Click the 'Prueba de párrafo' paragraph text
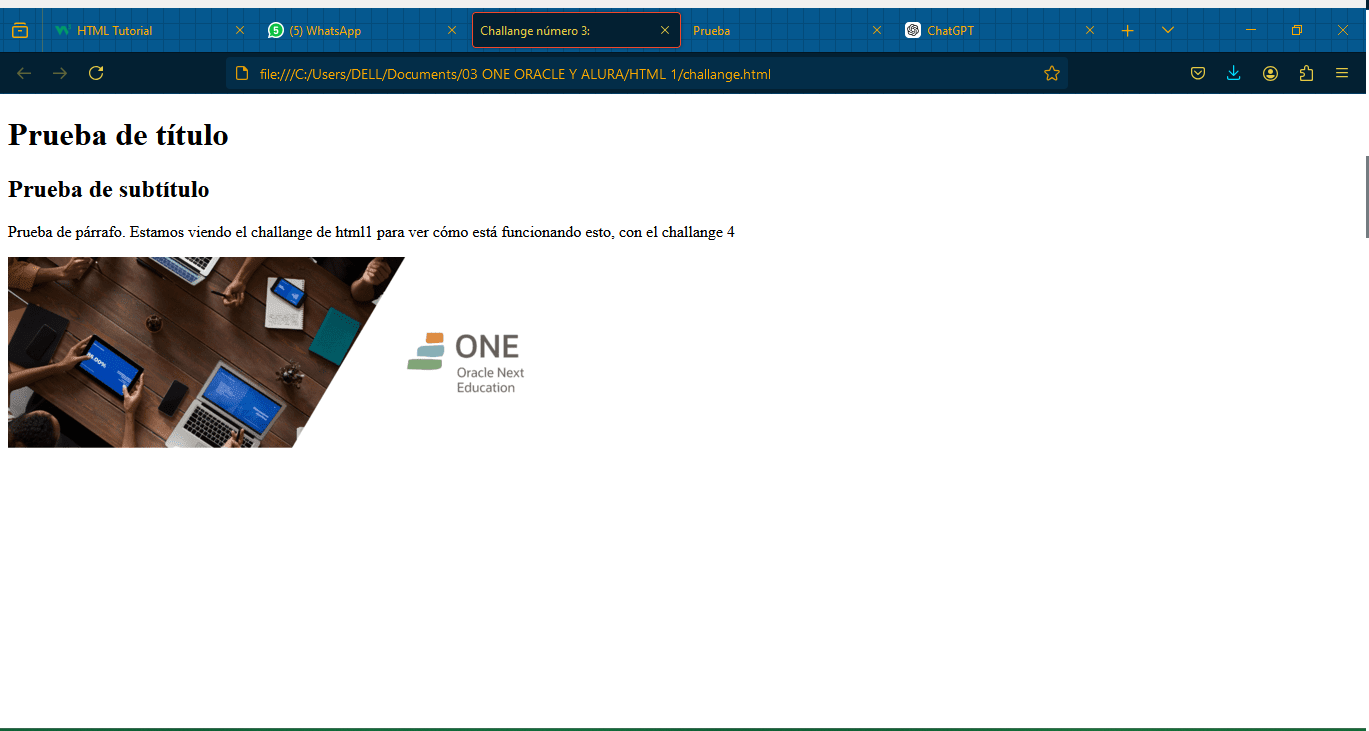The height and width of the screenshot is (731, 1369). (371, 232)
